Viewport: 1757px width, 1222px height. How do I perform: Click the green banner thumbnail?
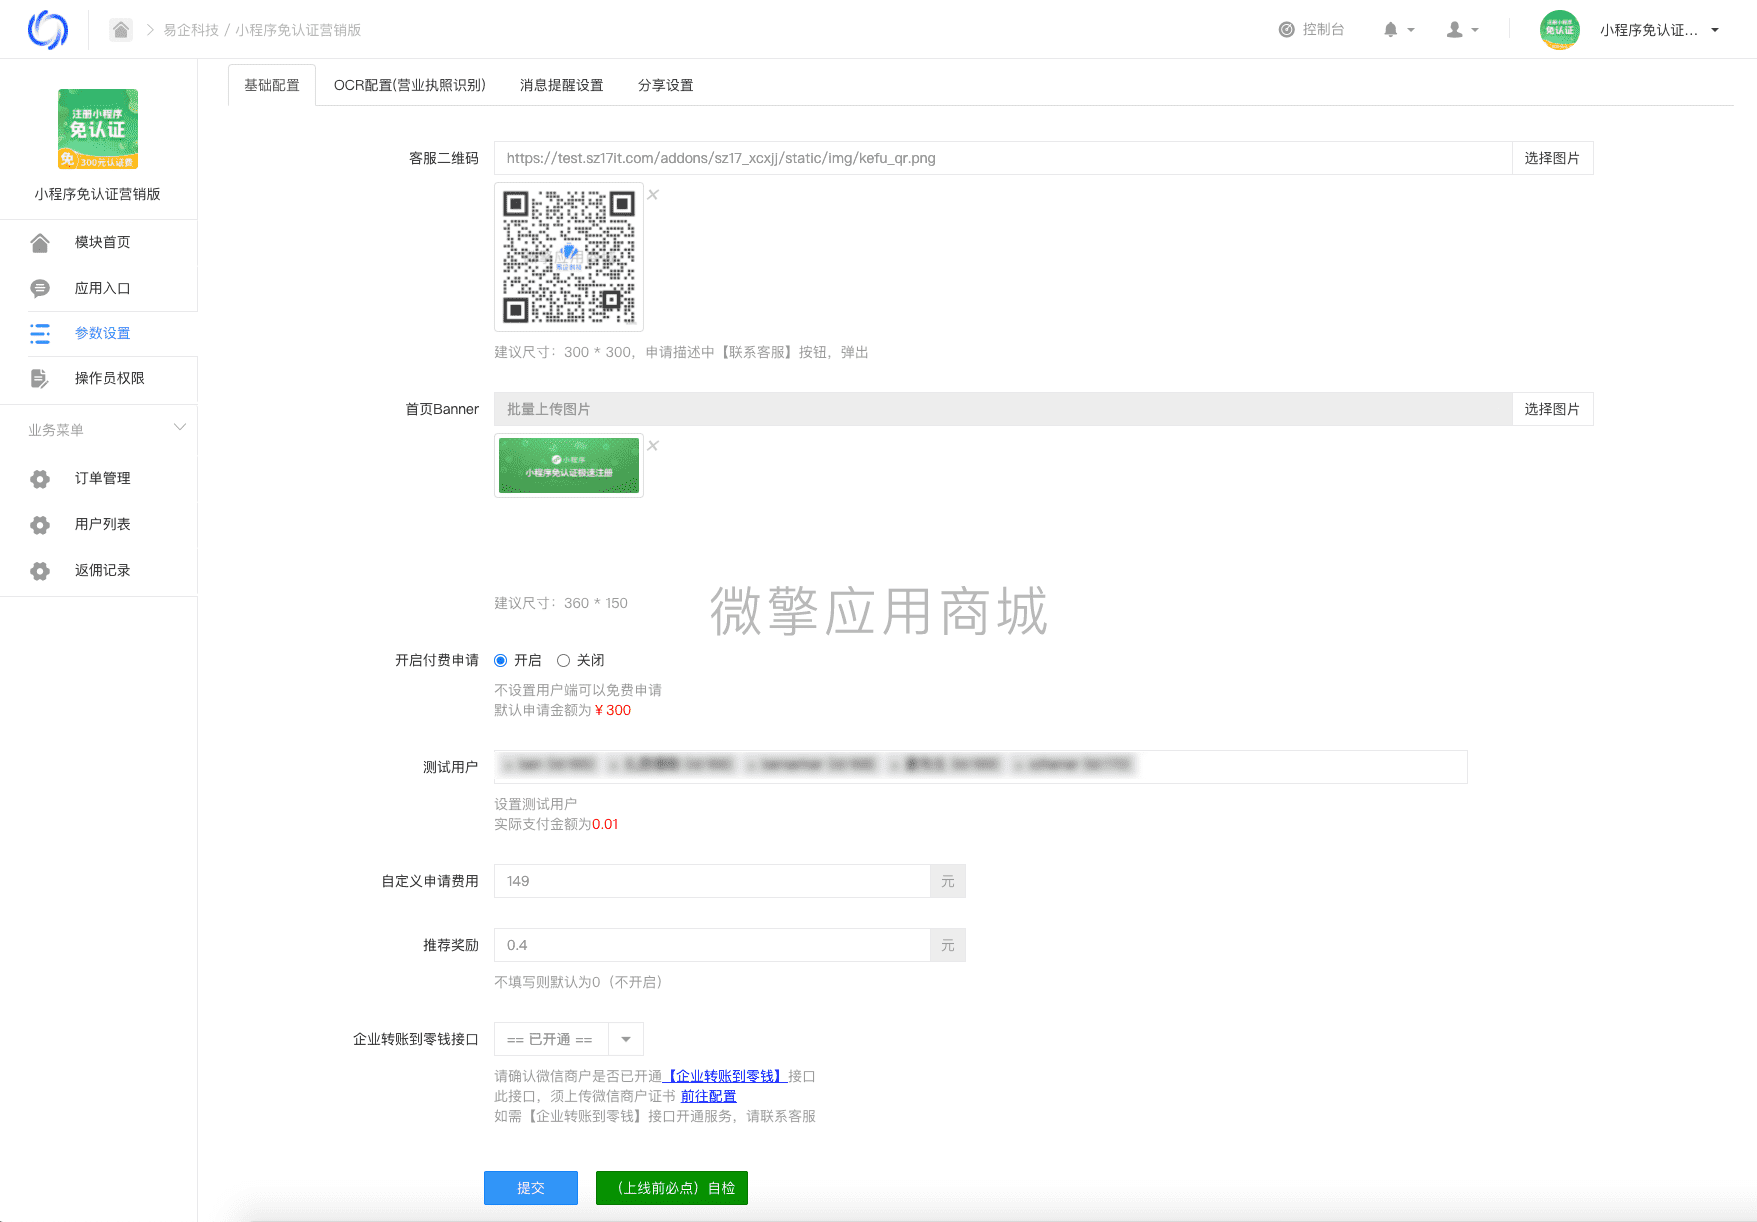(569, 466)
